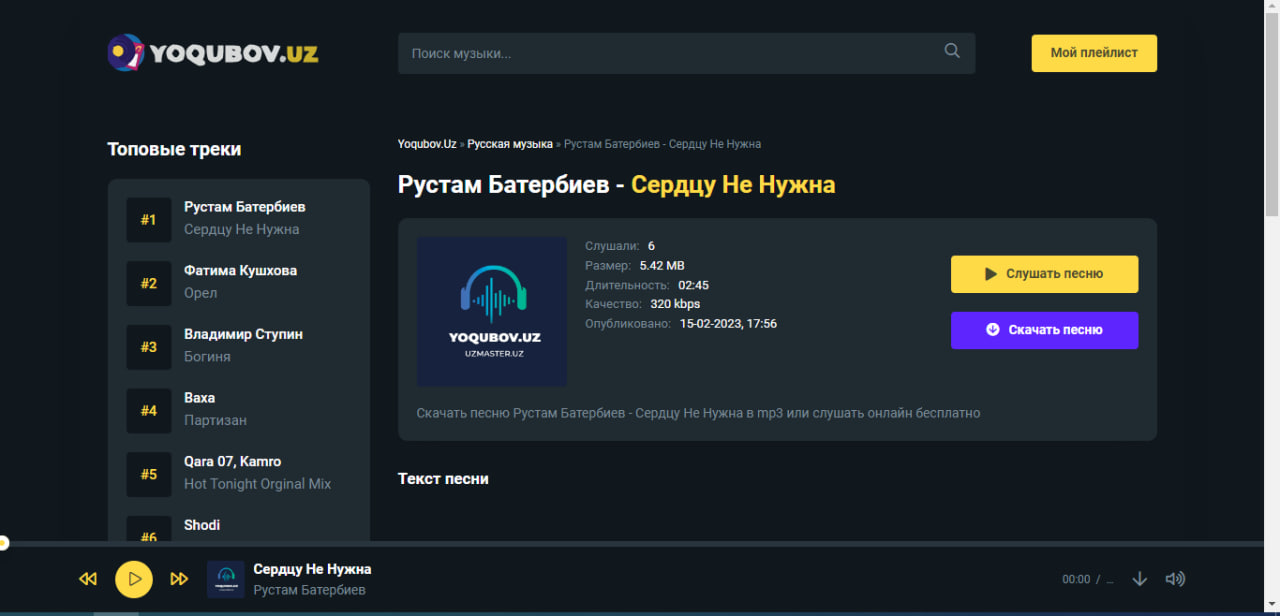Click subtitle Орел in top tracks
Viewport: 1280px width, 616px height.
click(x=200, y=293)
